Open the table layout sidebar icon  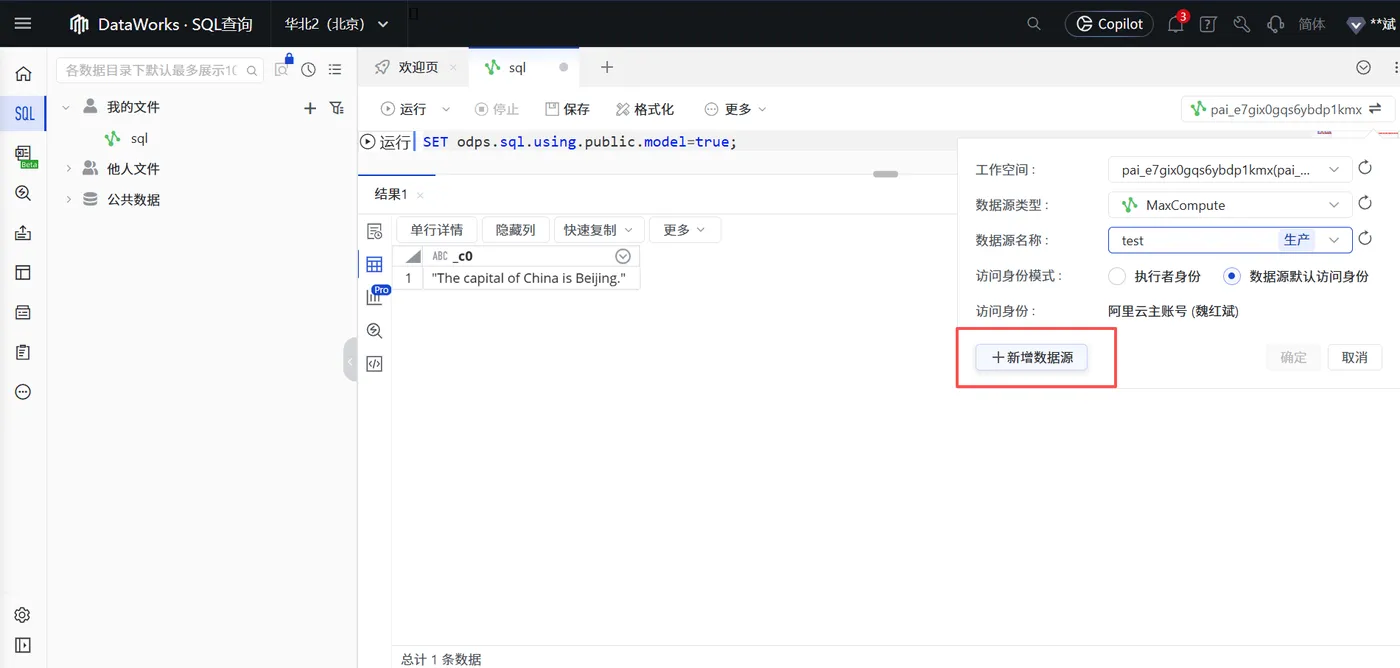click(x=23, y=273)
